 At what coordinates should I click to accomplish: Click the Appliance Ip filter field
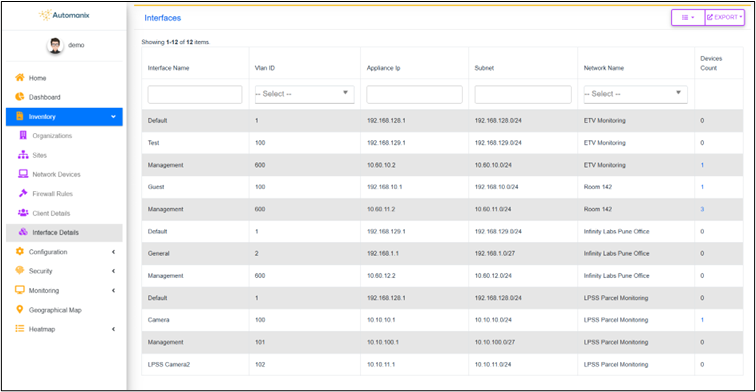[x=414, y=95]
